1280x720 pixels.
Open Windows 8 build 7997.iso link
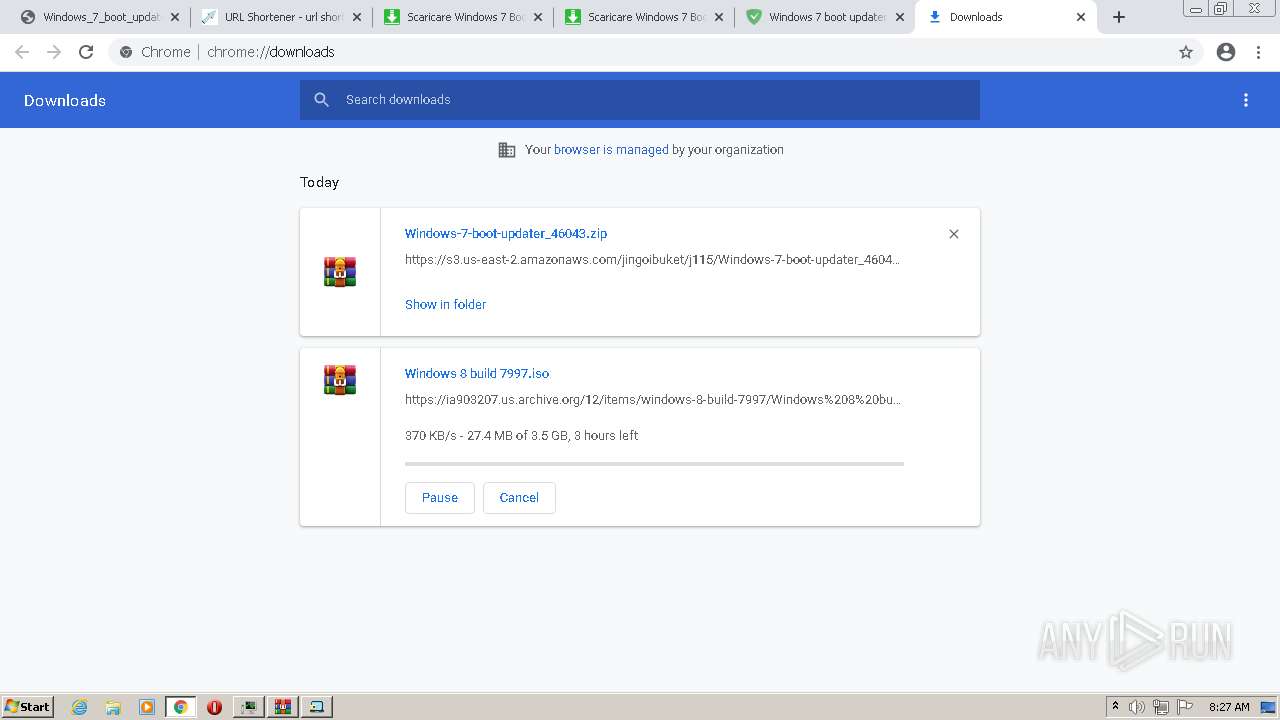(477, 373)
